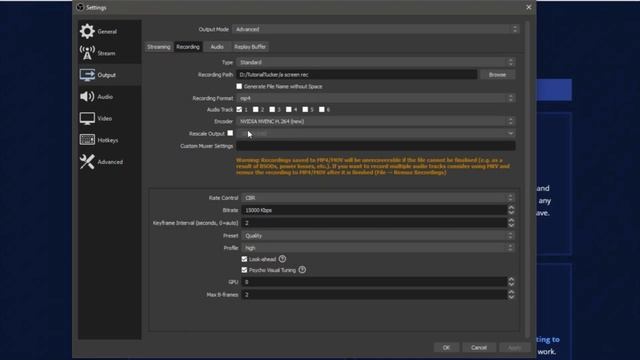Switch to the Streaming tab
This screenshot has height=360, width=640.
click(159, 47)
